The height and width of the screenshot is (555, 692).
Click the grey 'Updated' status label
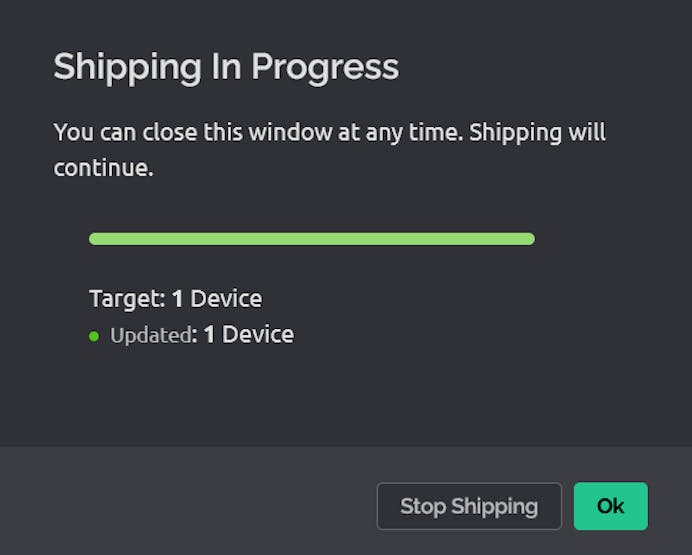pos(150,335)
